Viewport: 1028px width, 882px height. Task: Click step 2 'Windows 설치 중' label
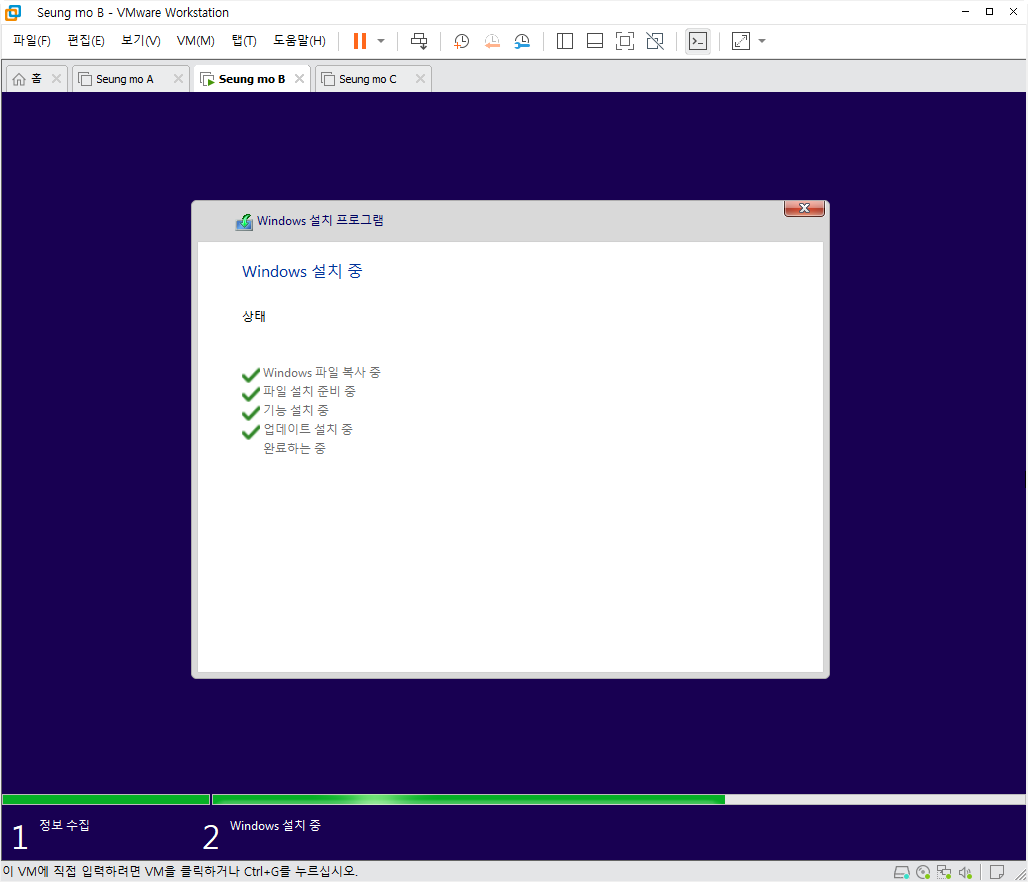pos(275,826)
